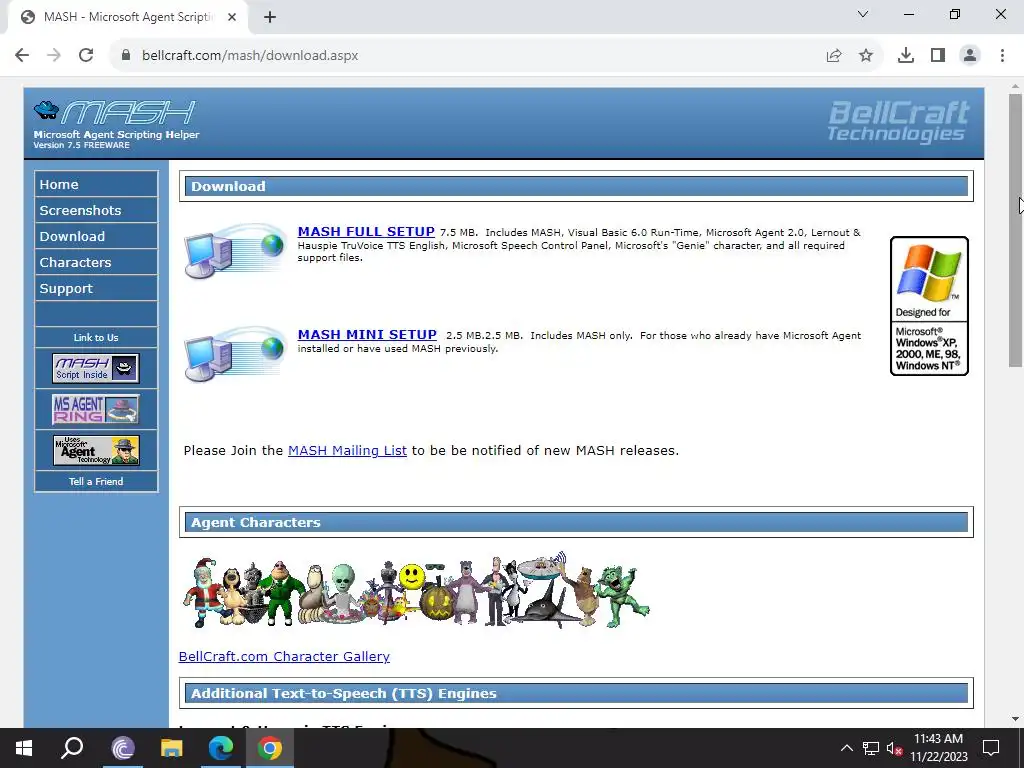1024x768 pixels.
Task: Select the MASH - Microsoft Agent Scripting tab
Action: [127, 17]
